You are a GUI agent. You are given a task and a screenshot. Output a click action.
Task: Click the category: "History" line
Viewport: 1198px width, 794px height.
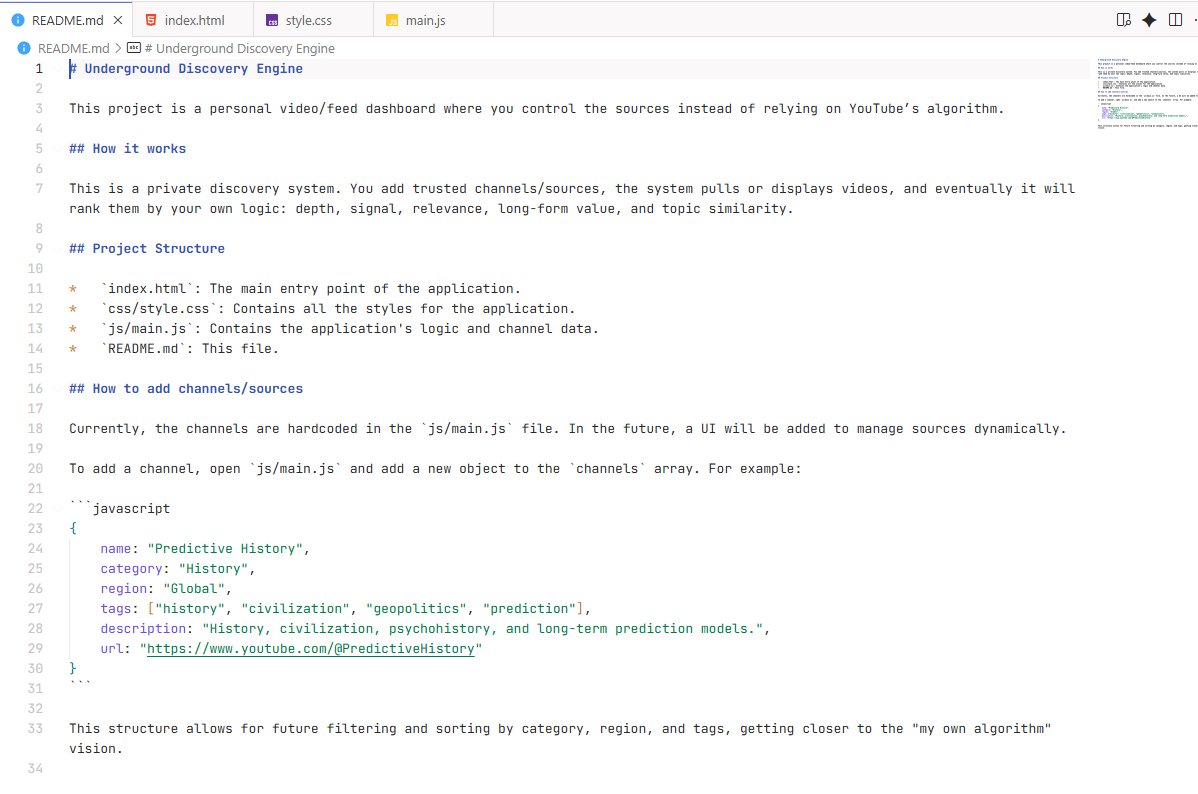[177, 569]
